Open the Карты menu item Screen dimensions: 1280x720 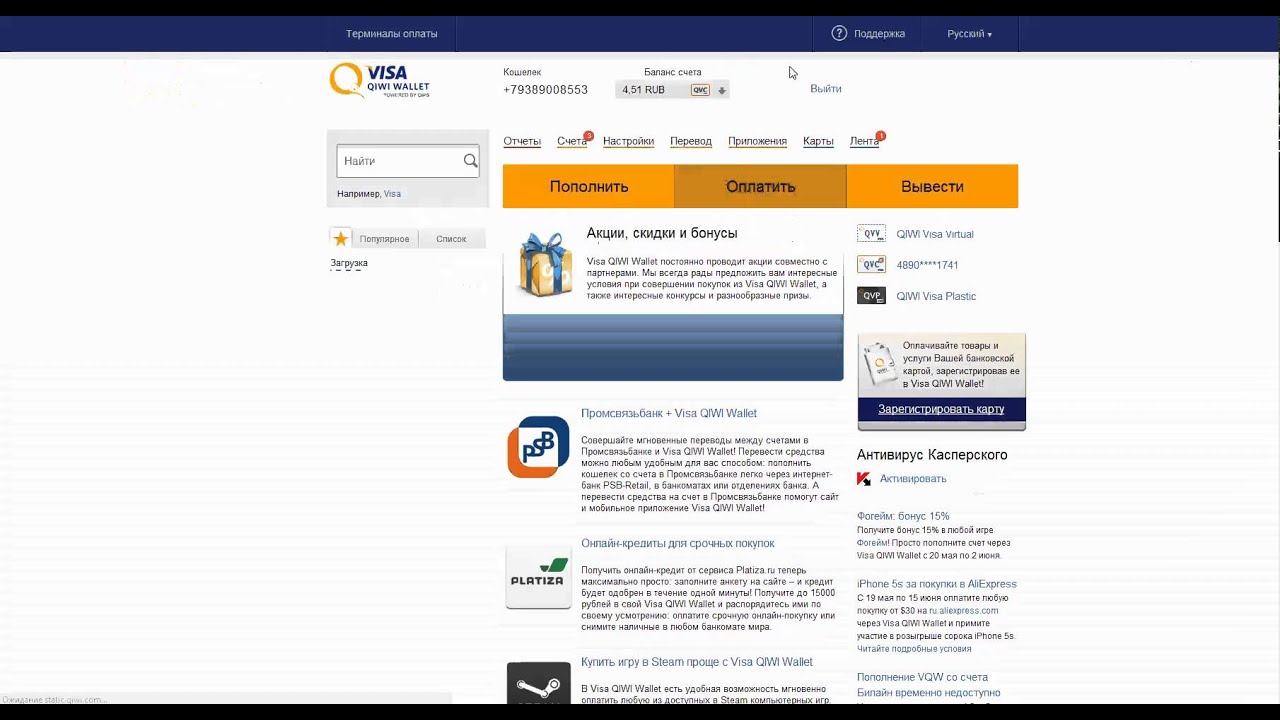coord(818,141)
